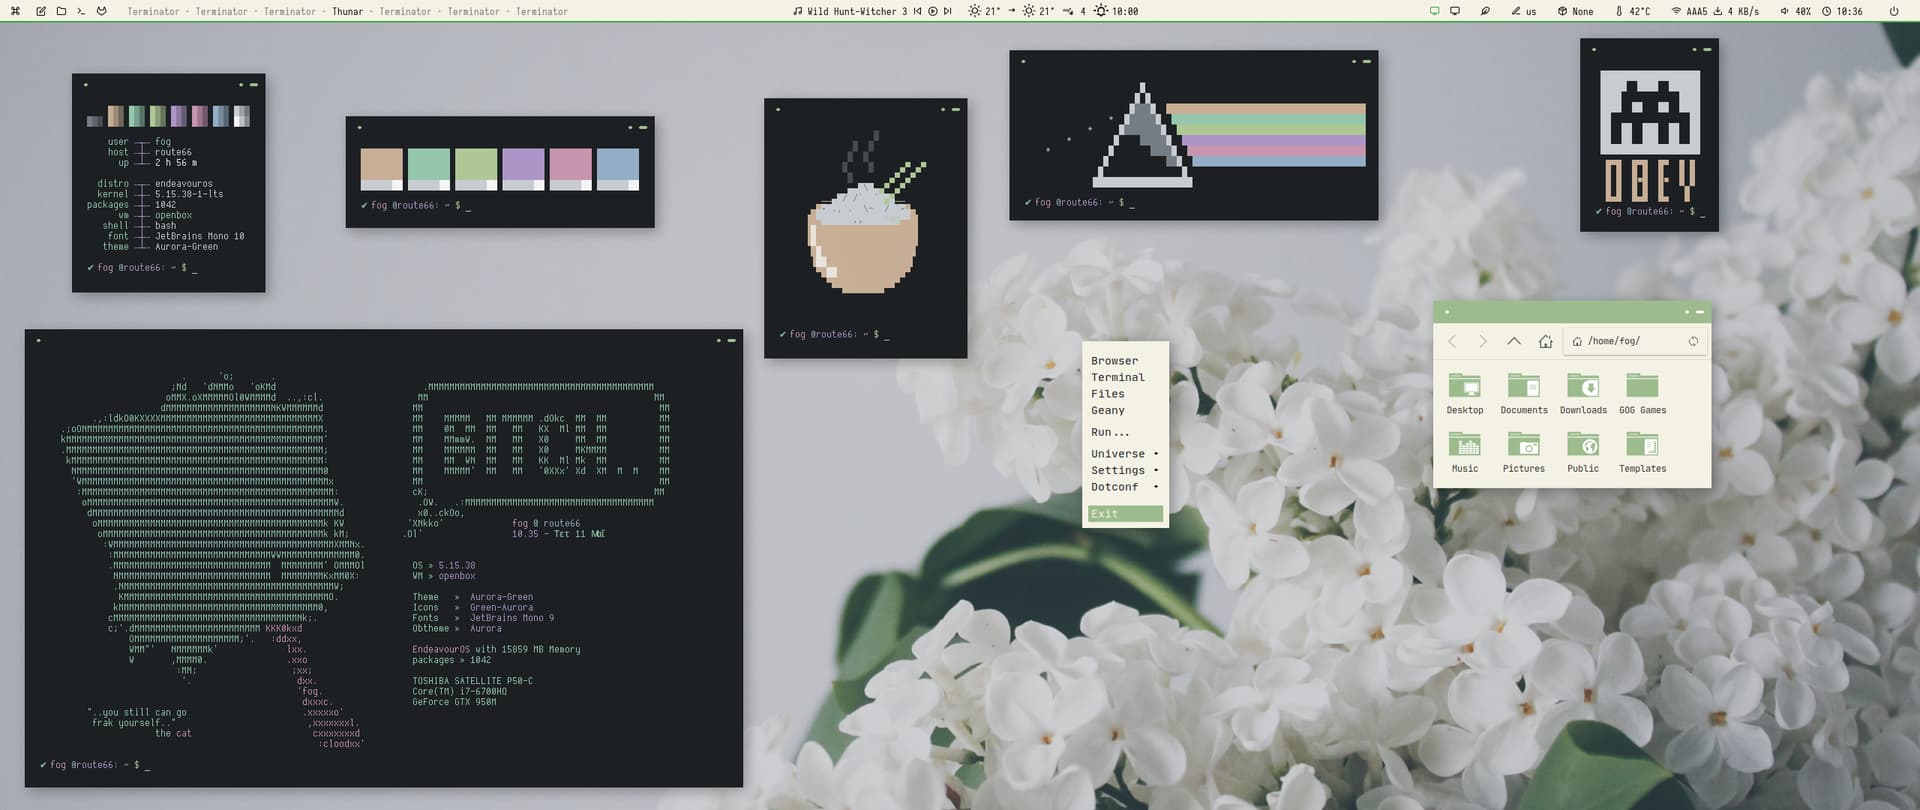Select Browser from the desktop menu
1920x810 pixels.
(x=1114, y=361)
